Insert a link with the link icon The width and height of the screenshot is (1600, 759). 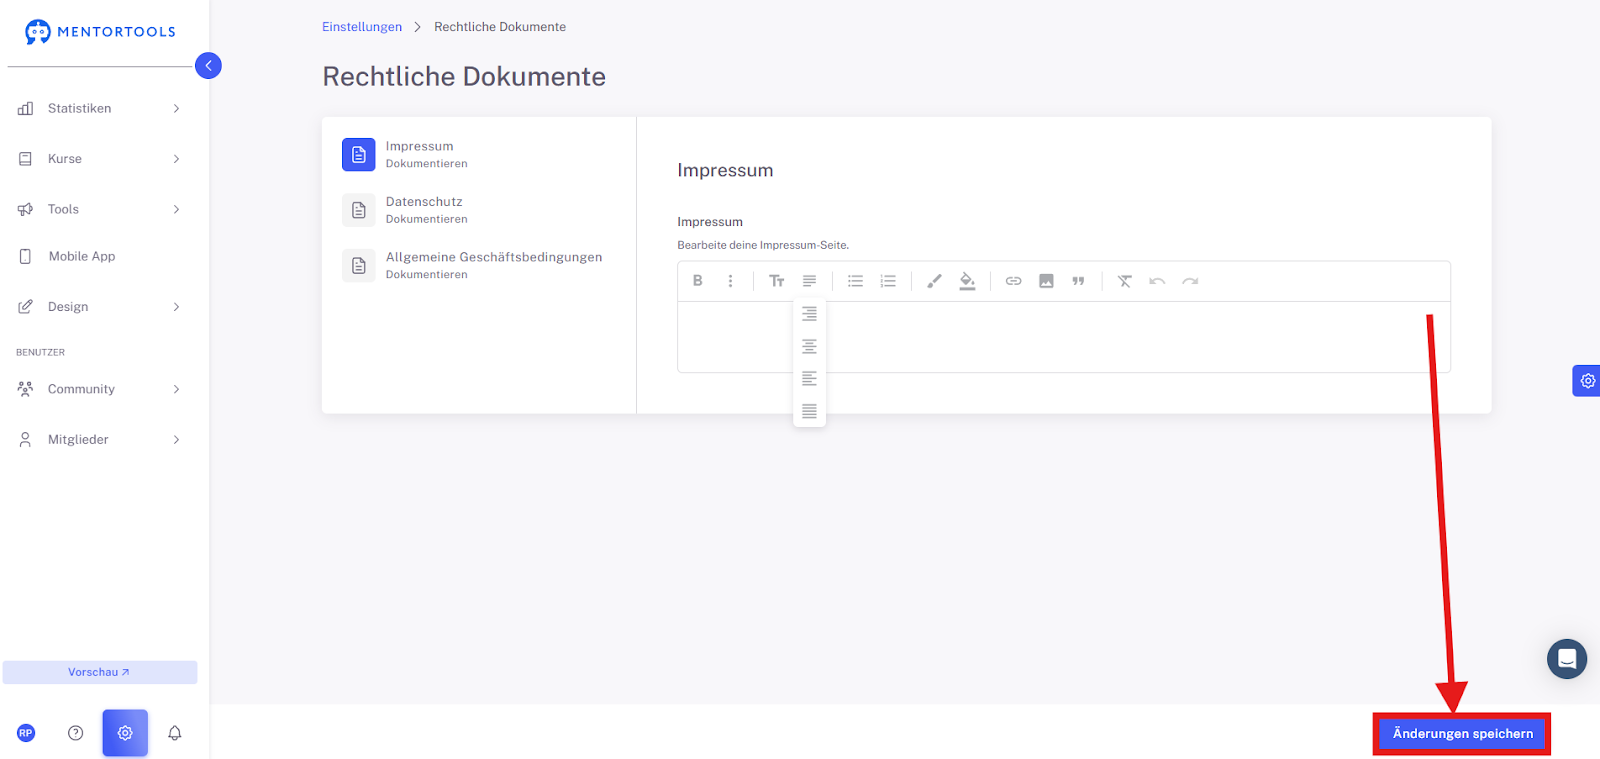[1013, 281]
